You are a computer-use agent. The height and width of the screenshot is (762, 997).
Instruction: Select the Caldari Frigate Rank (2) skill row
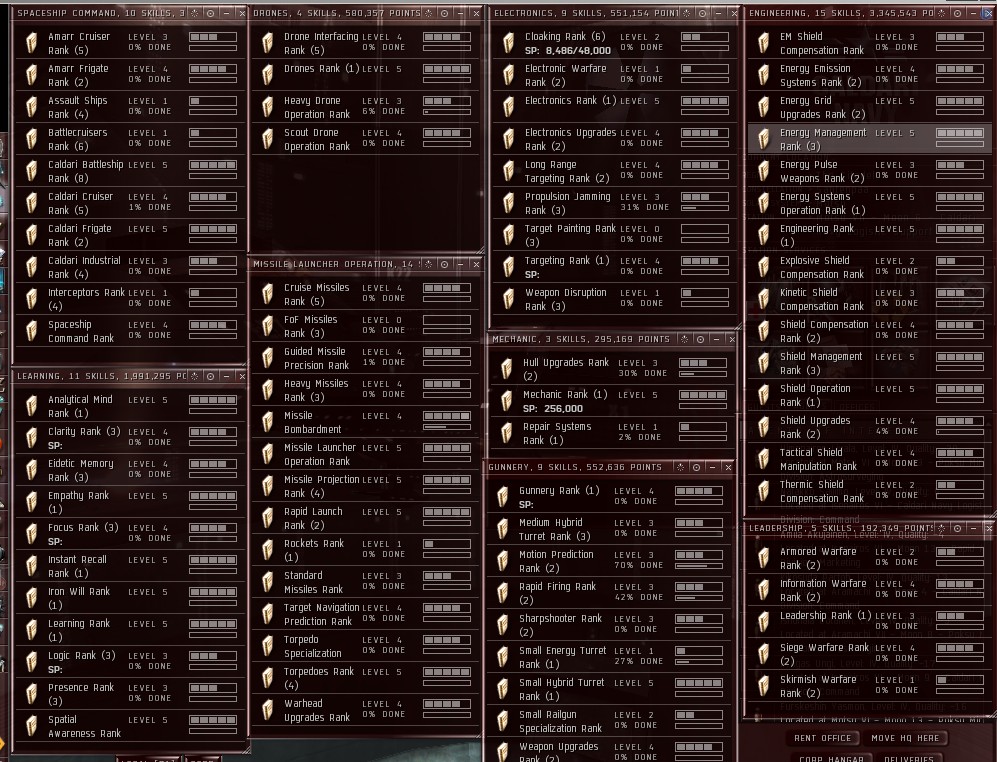(x=130, y=235)
